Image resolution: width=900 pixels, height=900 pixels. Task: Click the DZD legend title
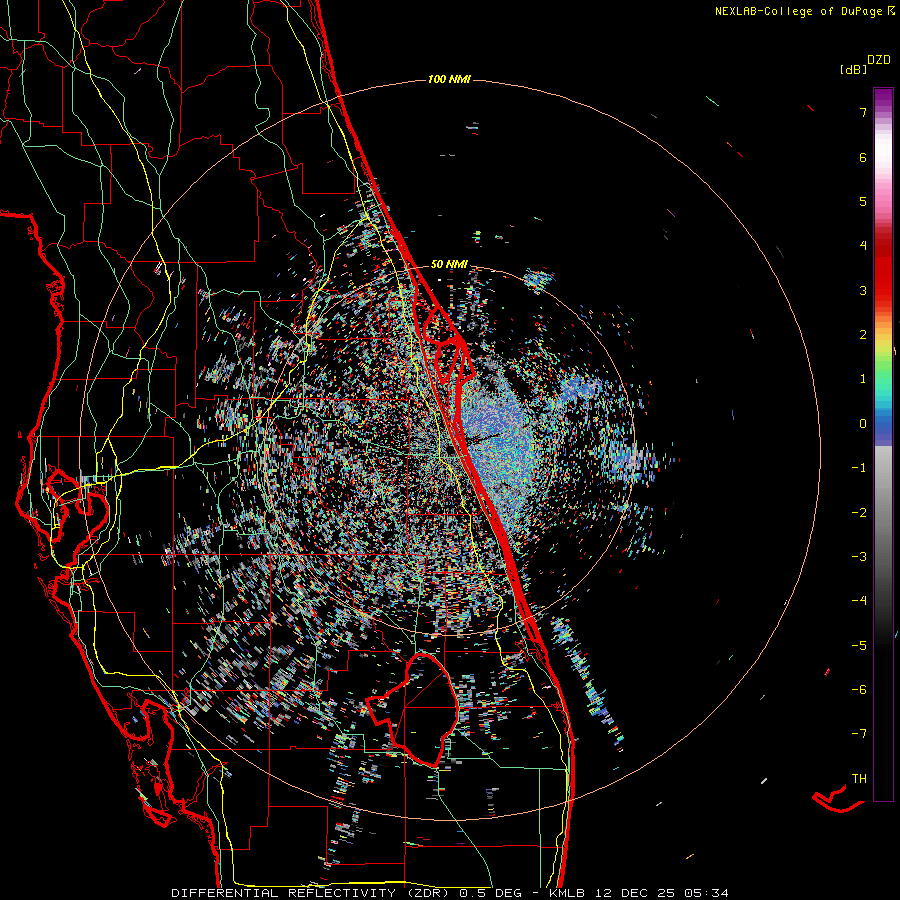pos(879,60)
